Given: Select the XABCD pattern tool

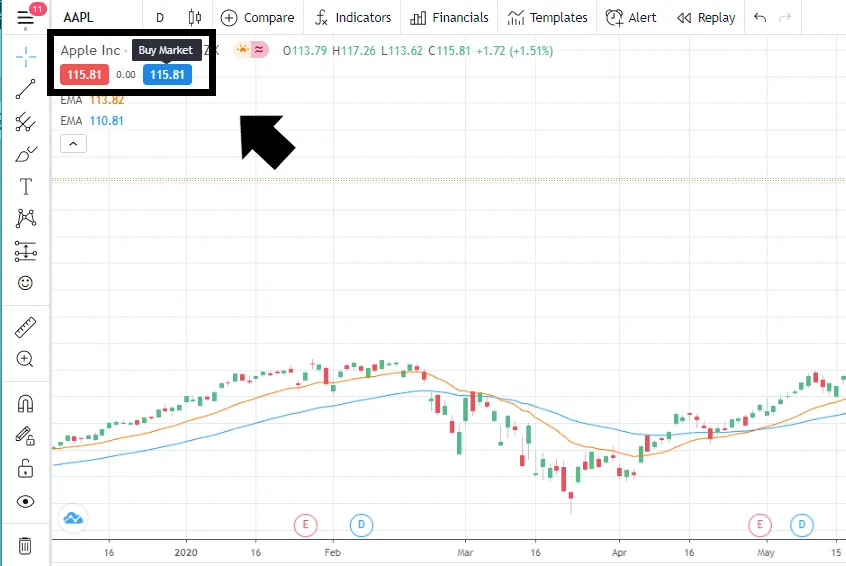Looking at the screenshot, I should tap(25, 218).
